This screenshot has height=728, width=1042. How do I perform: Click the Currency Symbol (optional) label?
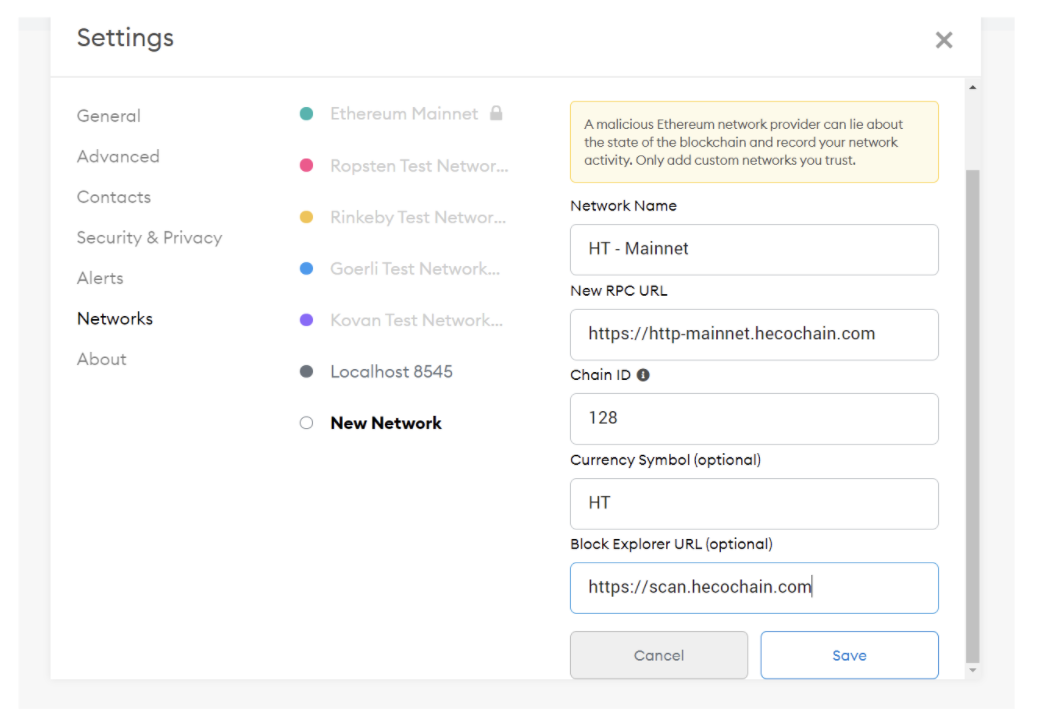click(x=665, y=460)
